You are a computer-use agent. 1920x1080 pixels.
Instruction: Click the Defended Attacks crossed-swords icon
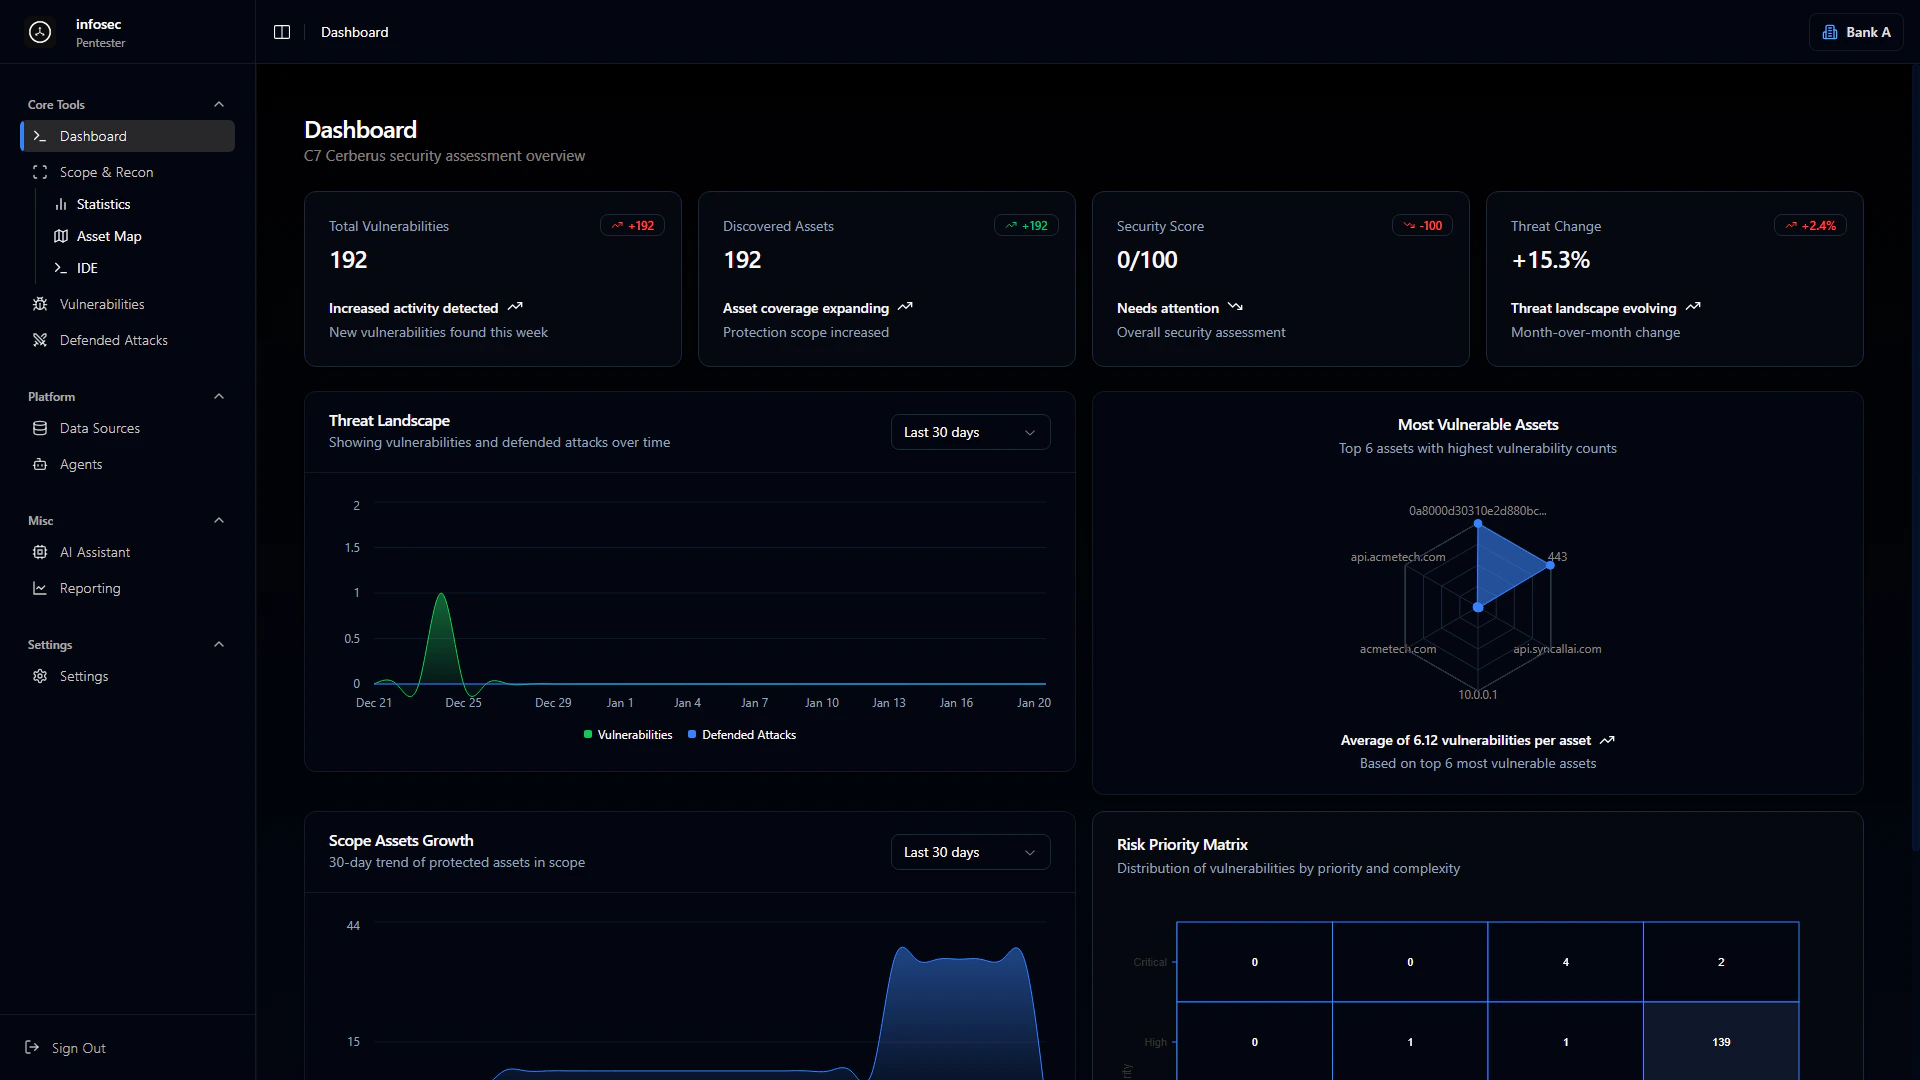[x=40, y=340]
